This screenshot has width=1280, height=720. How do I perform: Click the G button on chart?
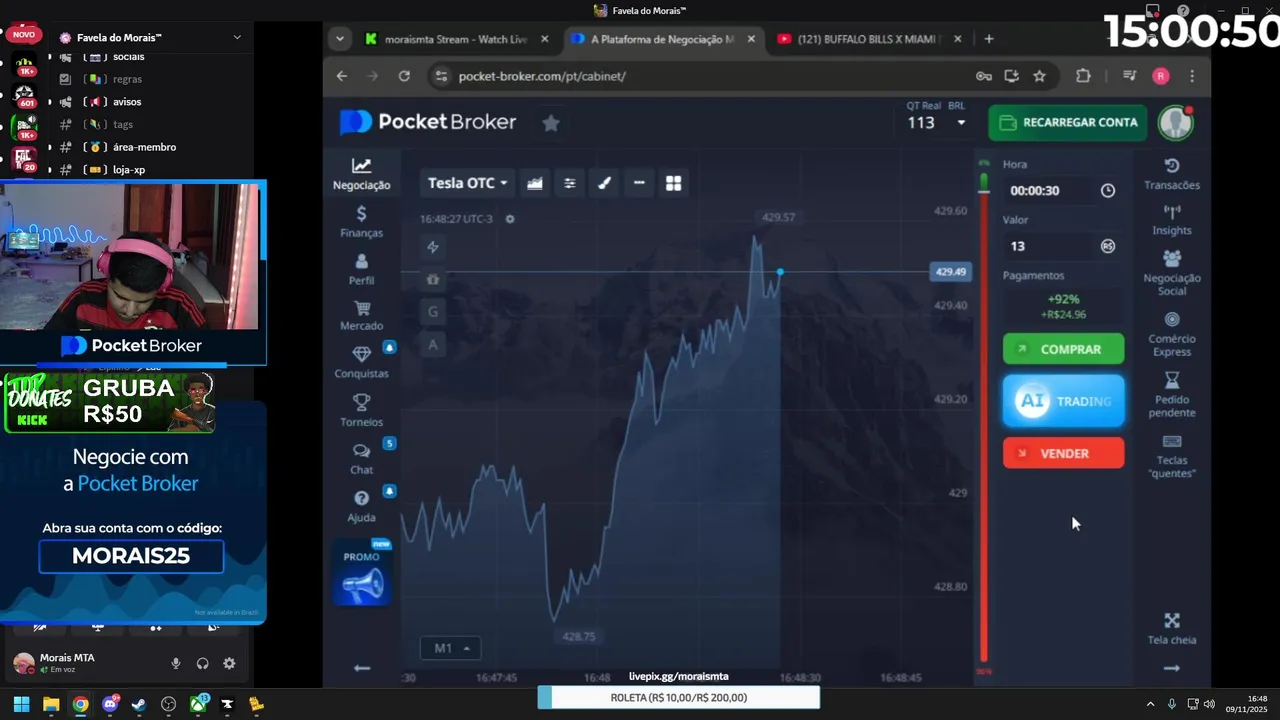(433, 312)
